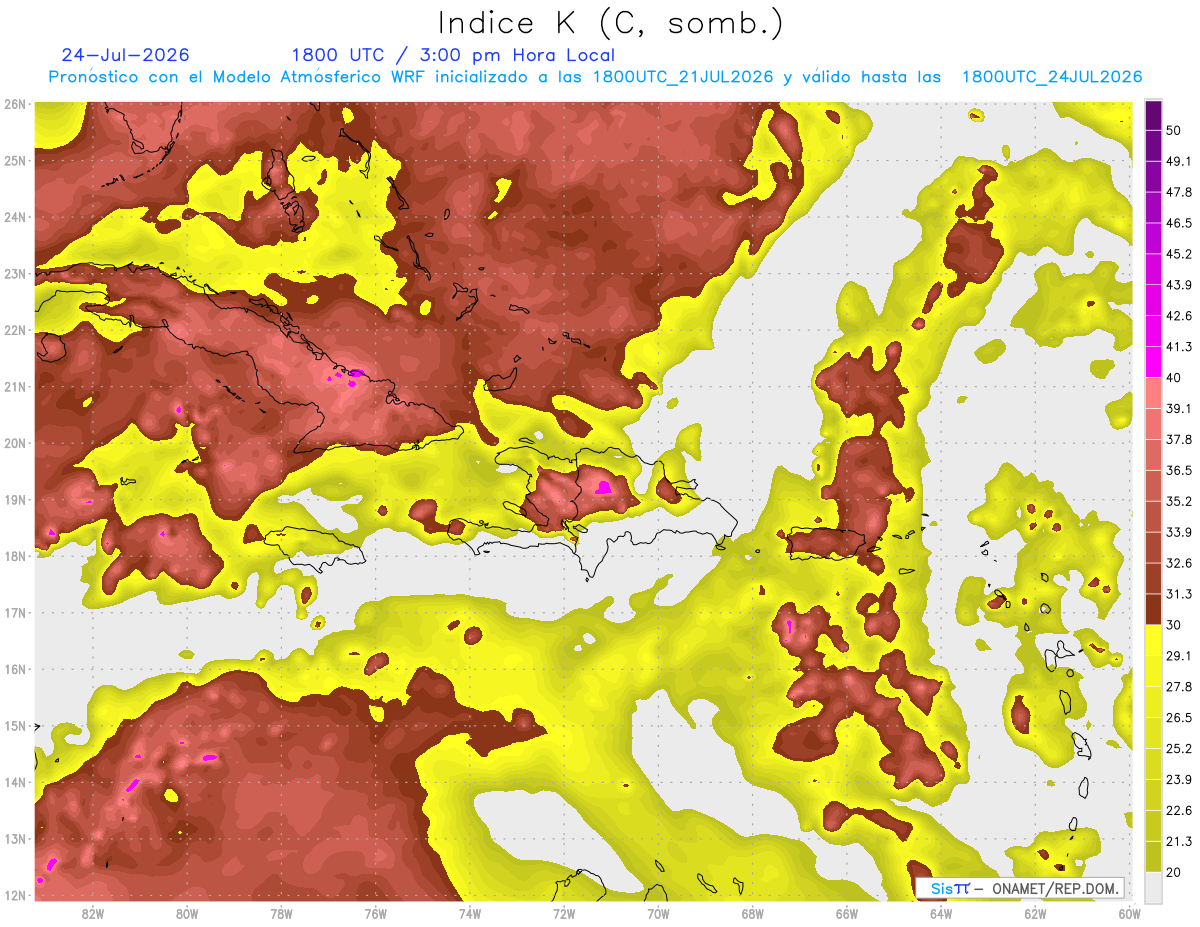The height and width of the screenshot is (927, 1200).
Task: Select the "17N" latitude label
Action: (14, 613)
